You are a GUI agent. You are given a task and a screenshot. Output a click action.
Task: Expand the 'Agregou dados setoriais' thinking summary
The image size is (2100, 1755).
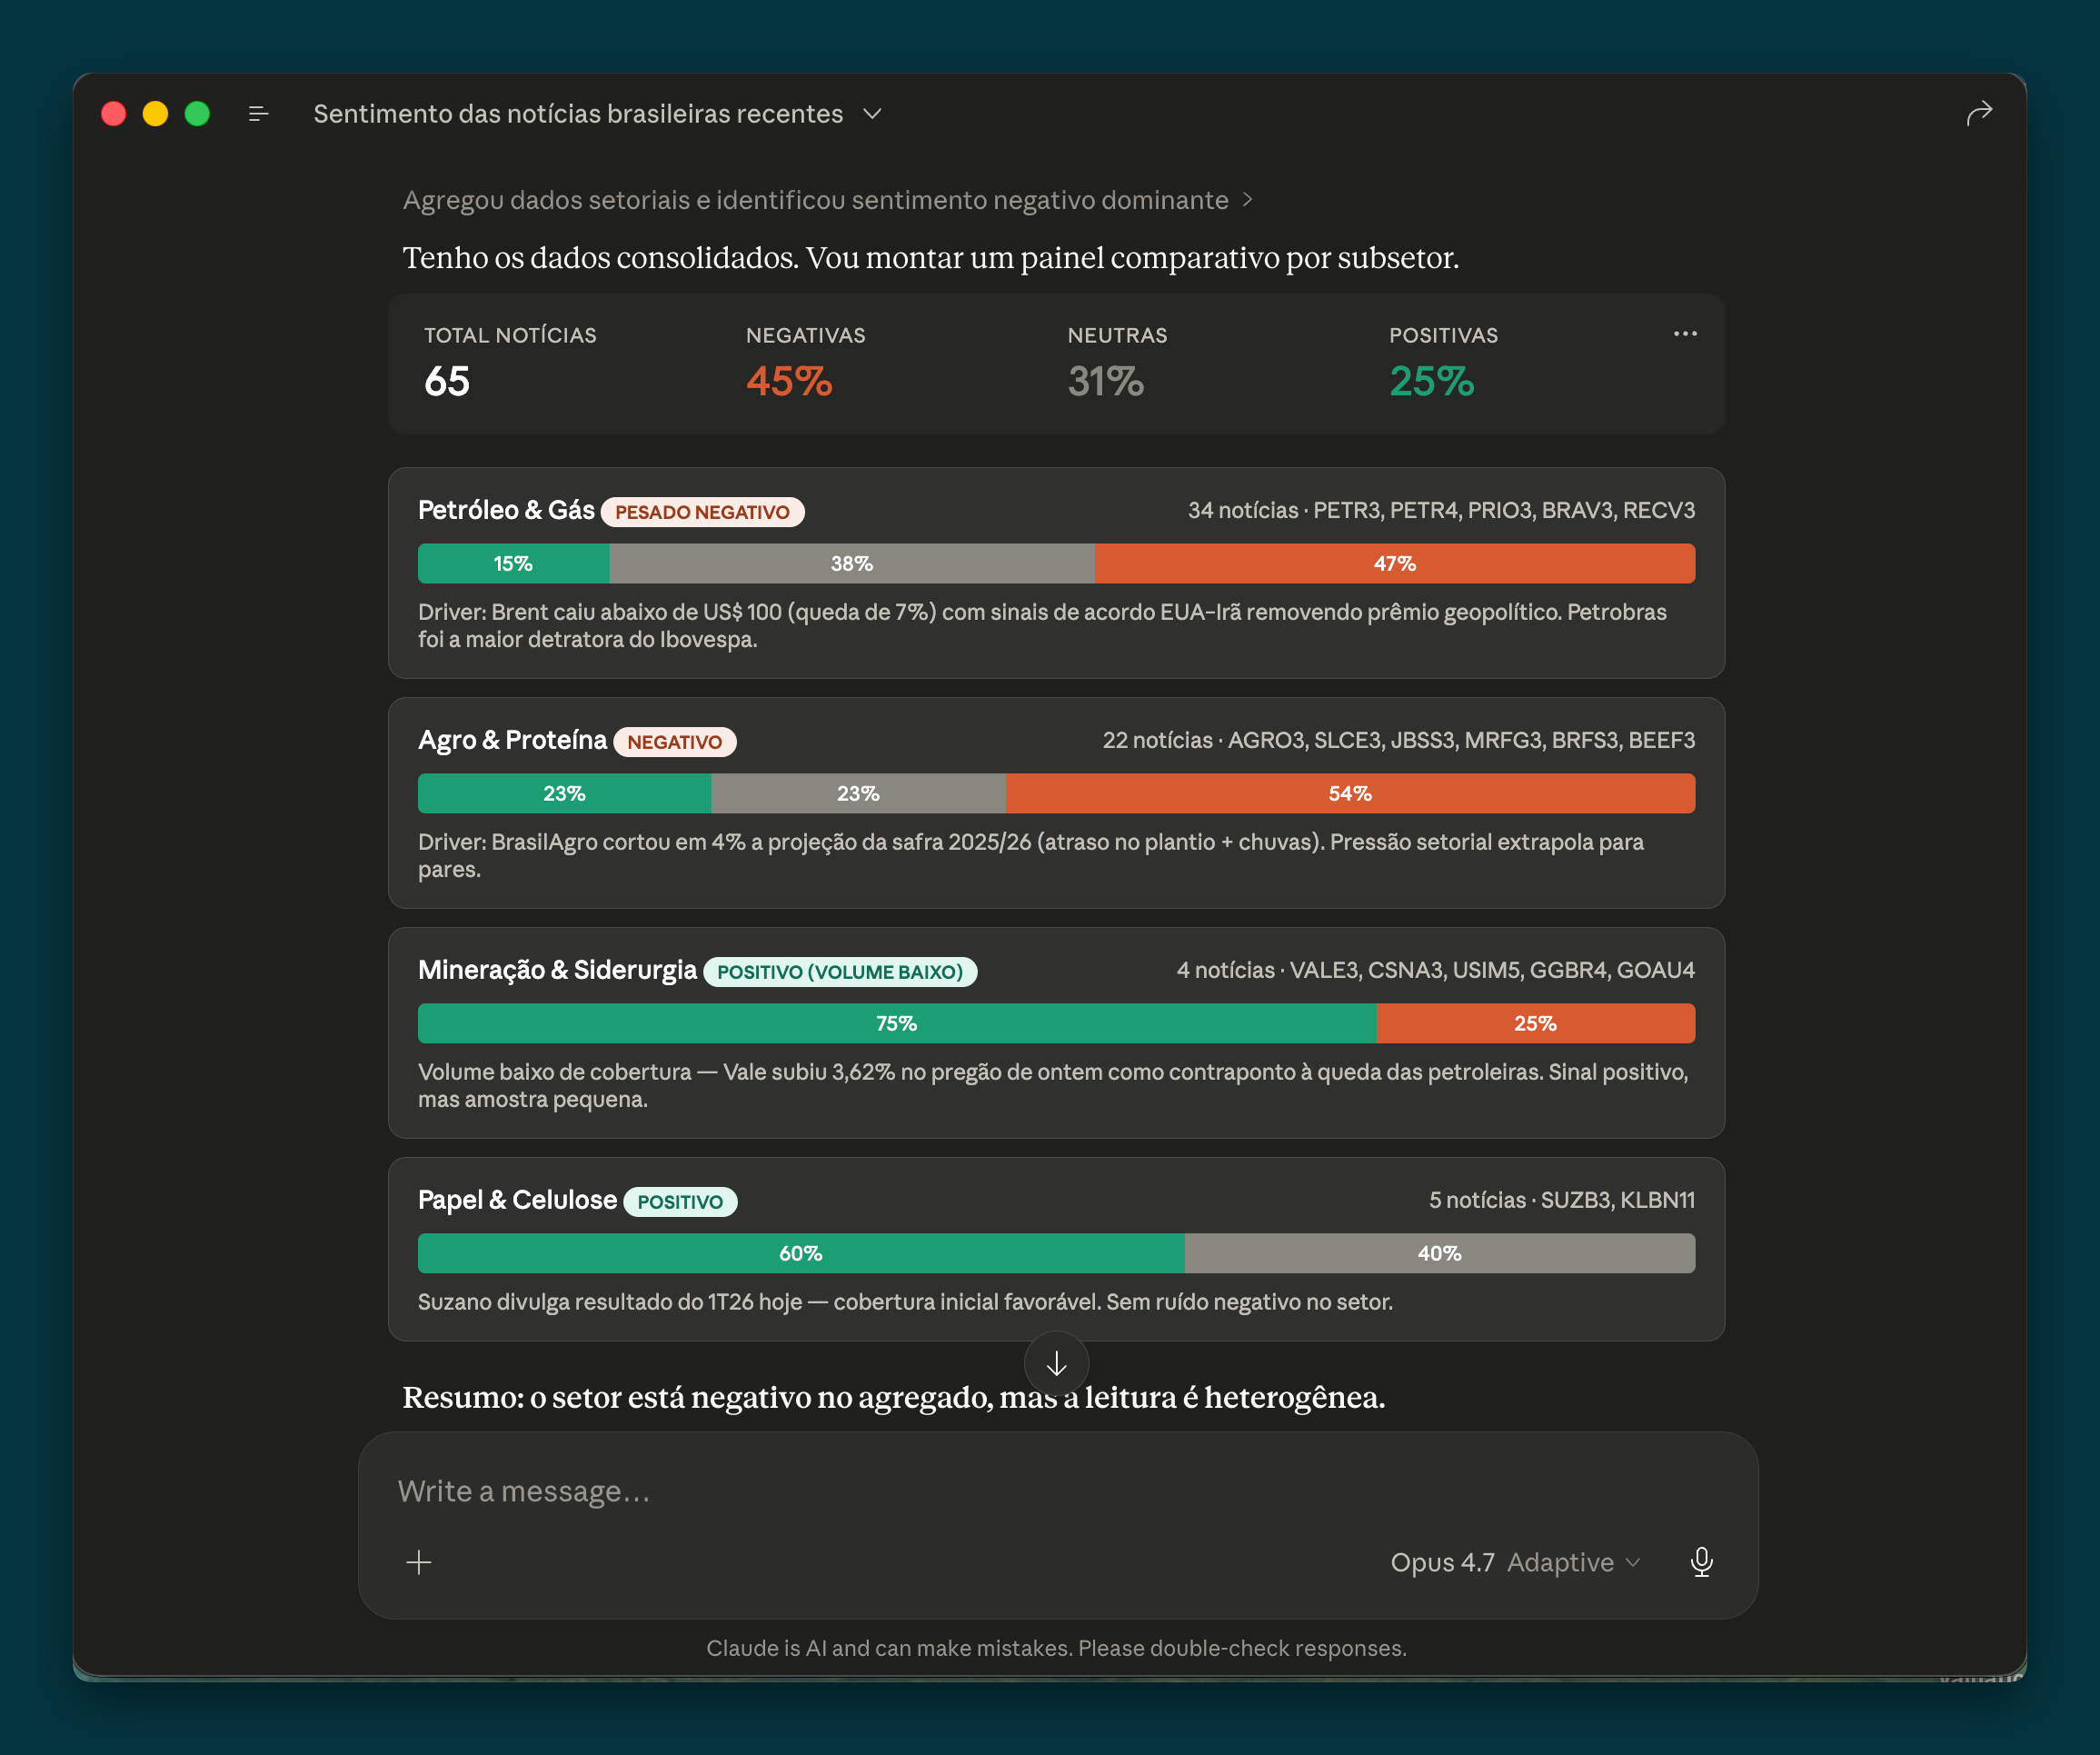click(x=827, y=200)
